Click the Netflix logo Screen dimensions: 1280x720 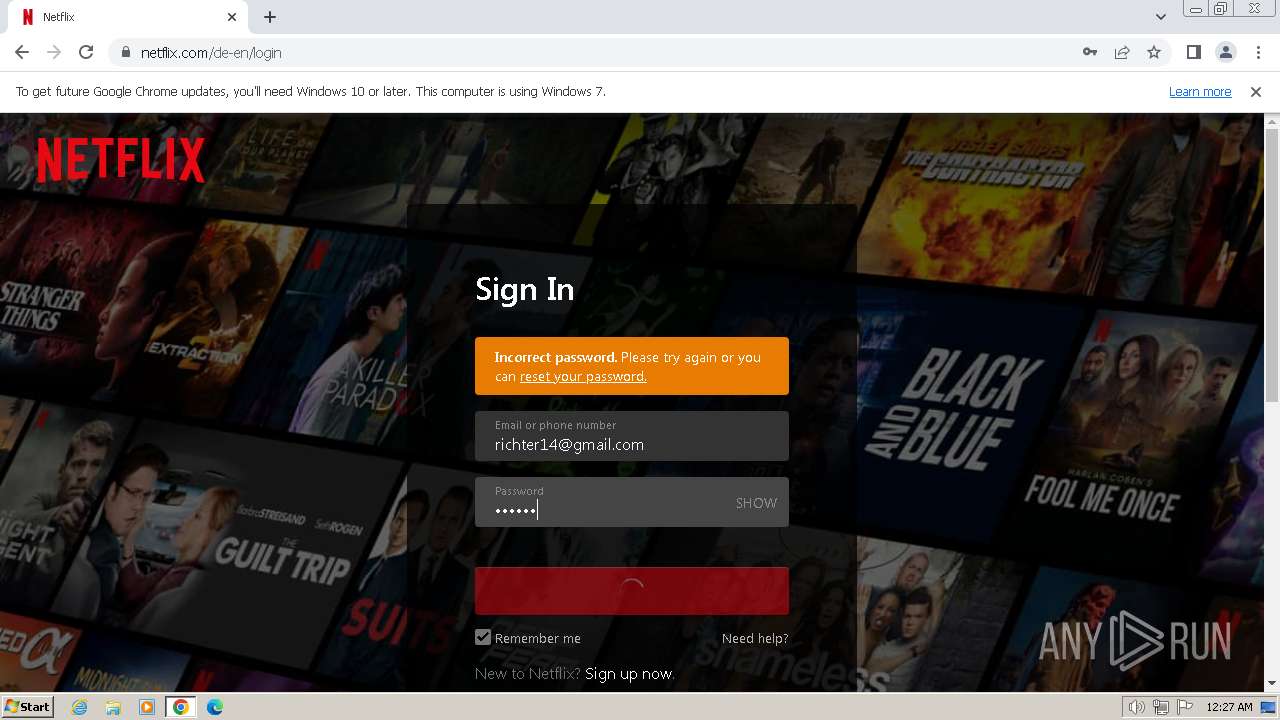tap(121, 160)
